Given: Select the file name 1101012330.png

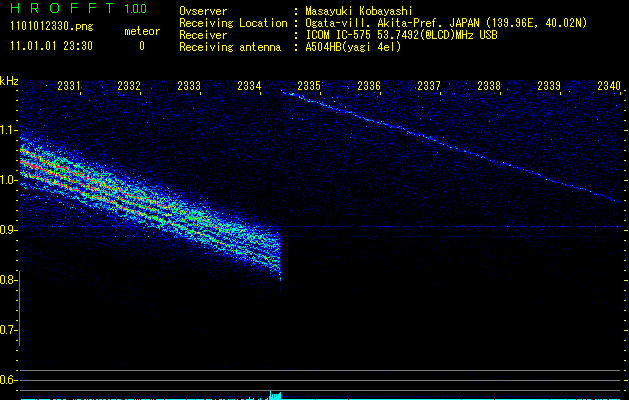Looking at the screenshot, I should [x=52, y=26].
